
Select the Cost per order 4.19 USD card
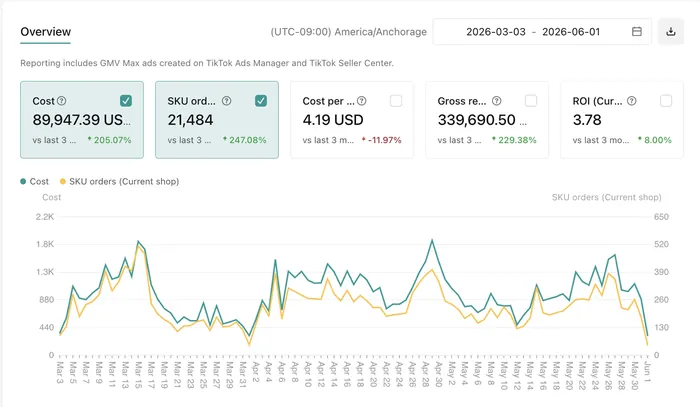click(x=352, y=120)
